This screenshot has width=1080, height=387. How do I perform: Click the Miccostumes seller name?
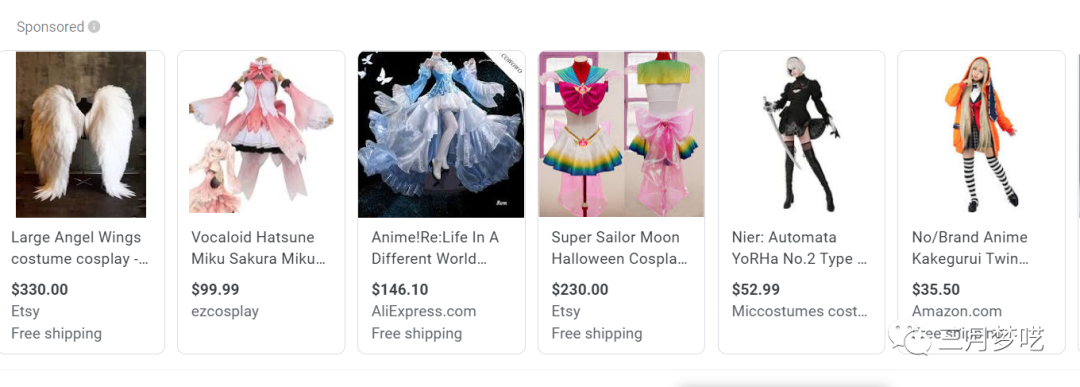point(799,311)
